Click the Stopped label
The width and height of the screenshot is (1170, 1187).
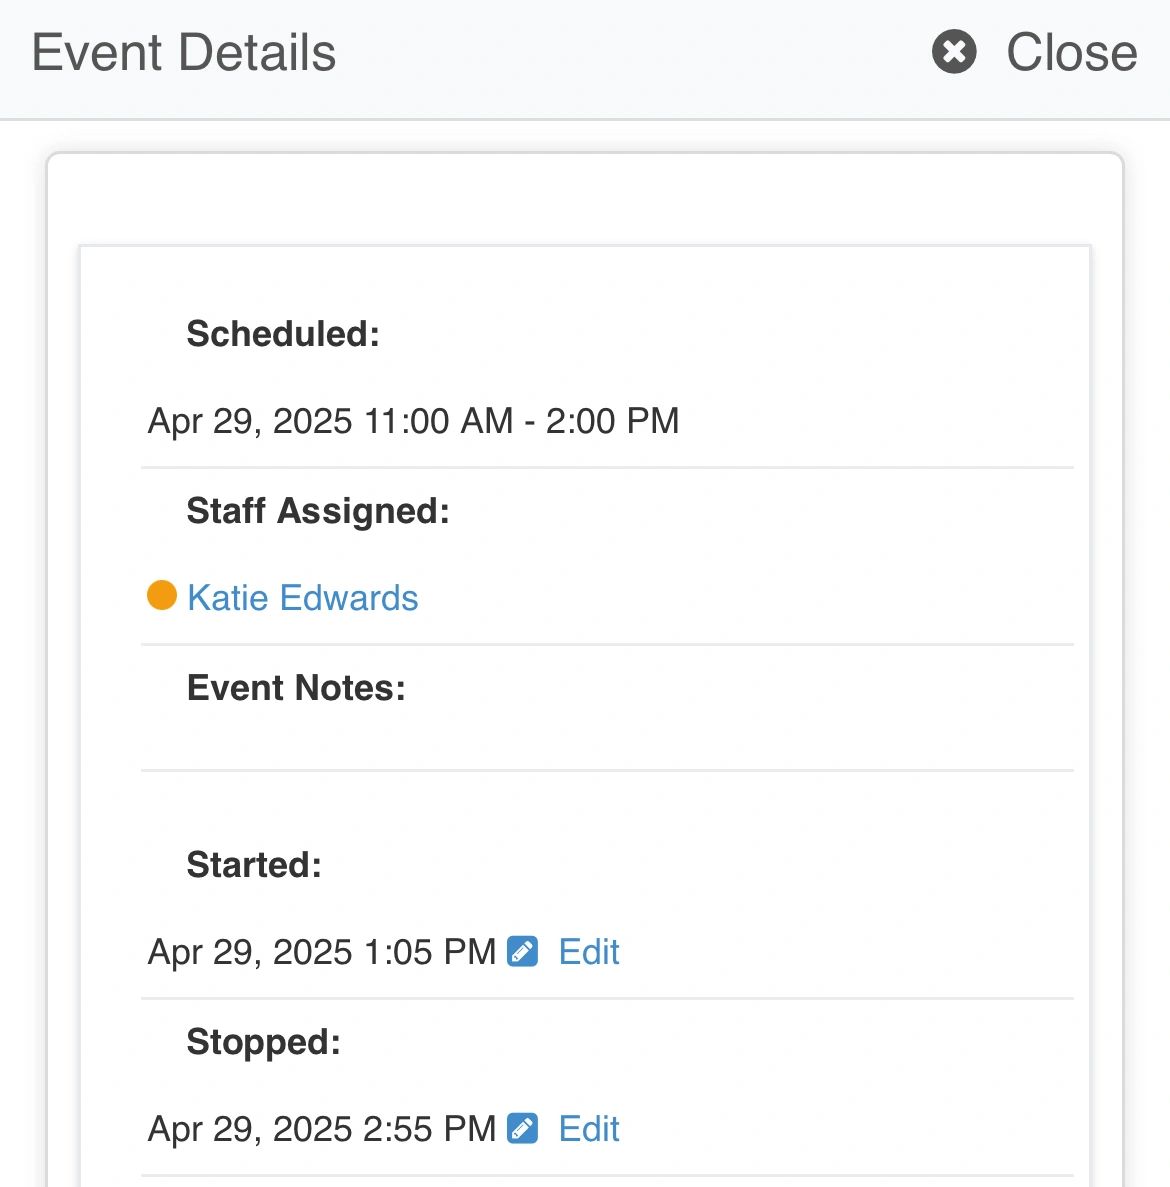263,1042
